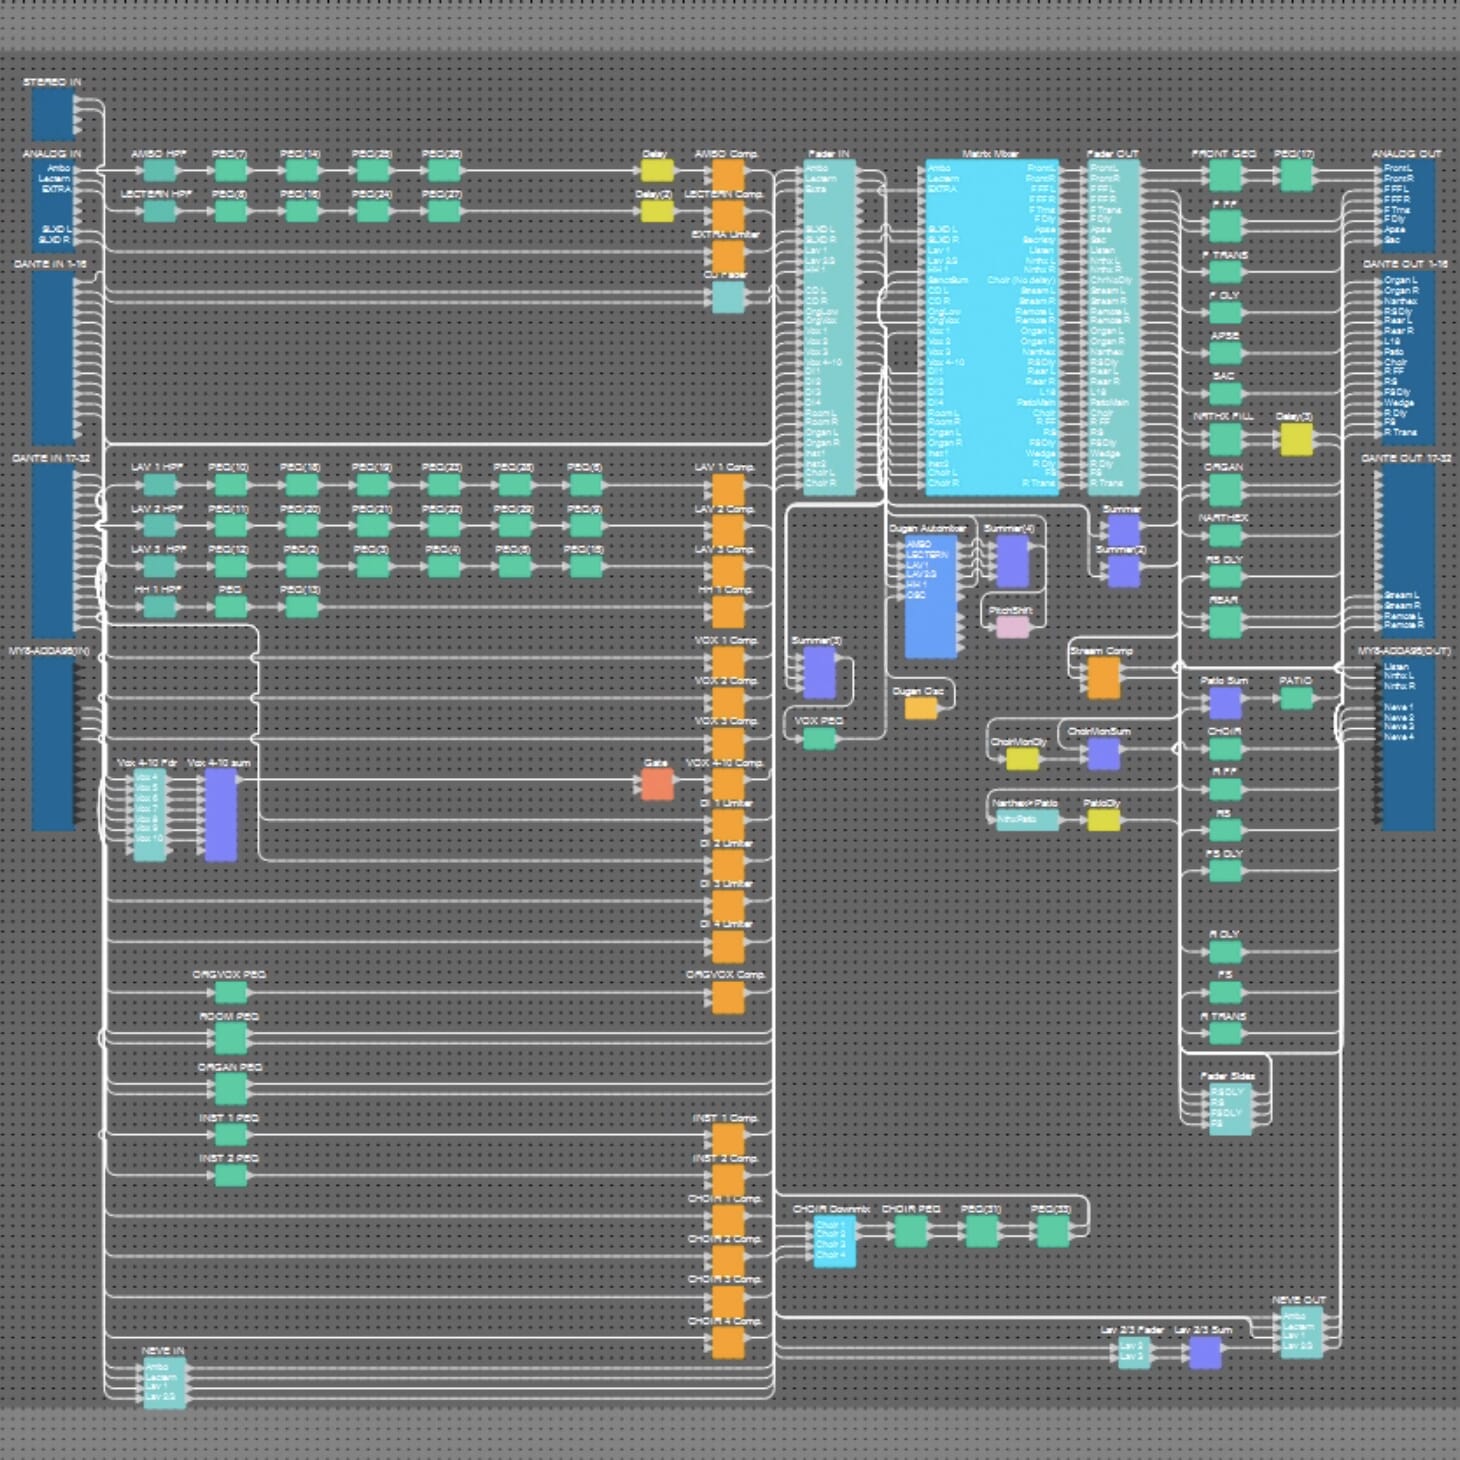The width and height of the screenshot is (1460, 1460).
Task: Select the Fader Sides block
Action: [1229, 1108]
